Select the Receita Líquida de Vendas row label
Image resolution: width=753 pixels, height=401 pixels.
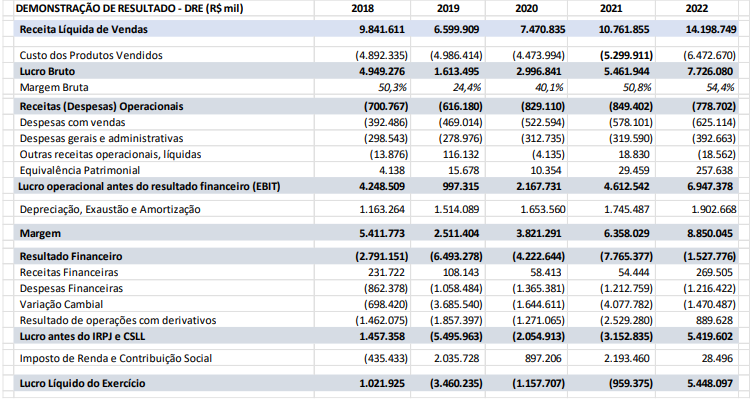[x=84, y=31]
